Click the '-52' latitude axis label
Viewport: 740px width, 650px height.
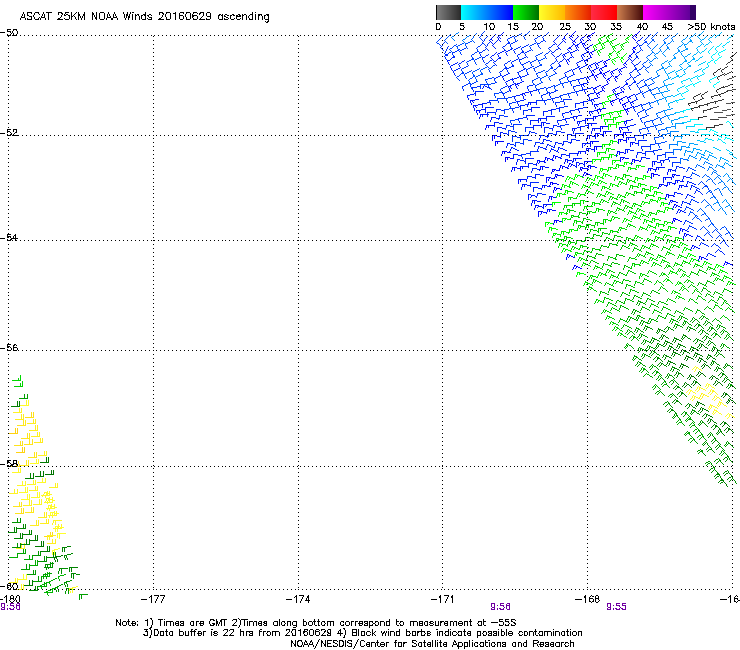click(9, 133)
